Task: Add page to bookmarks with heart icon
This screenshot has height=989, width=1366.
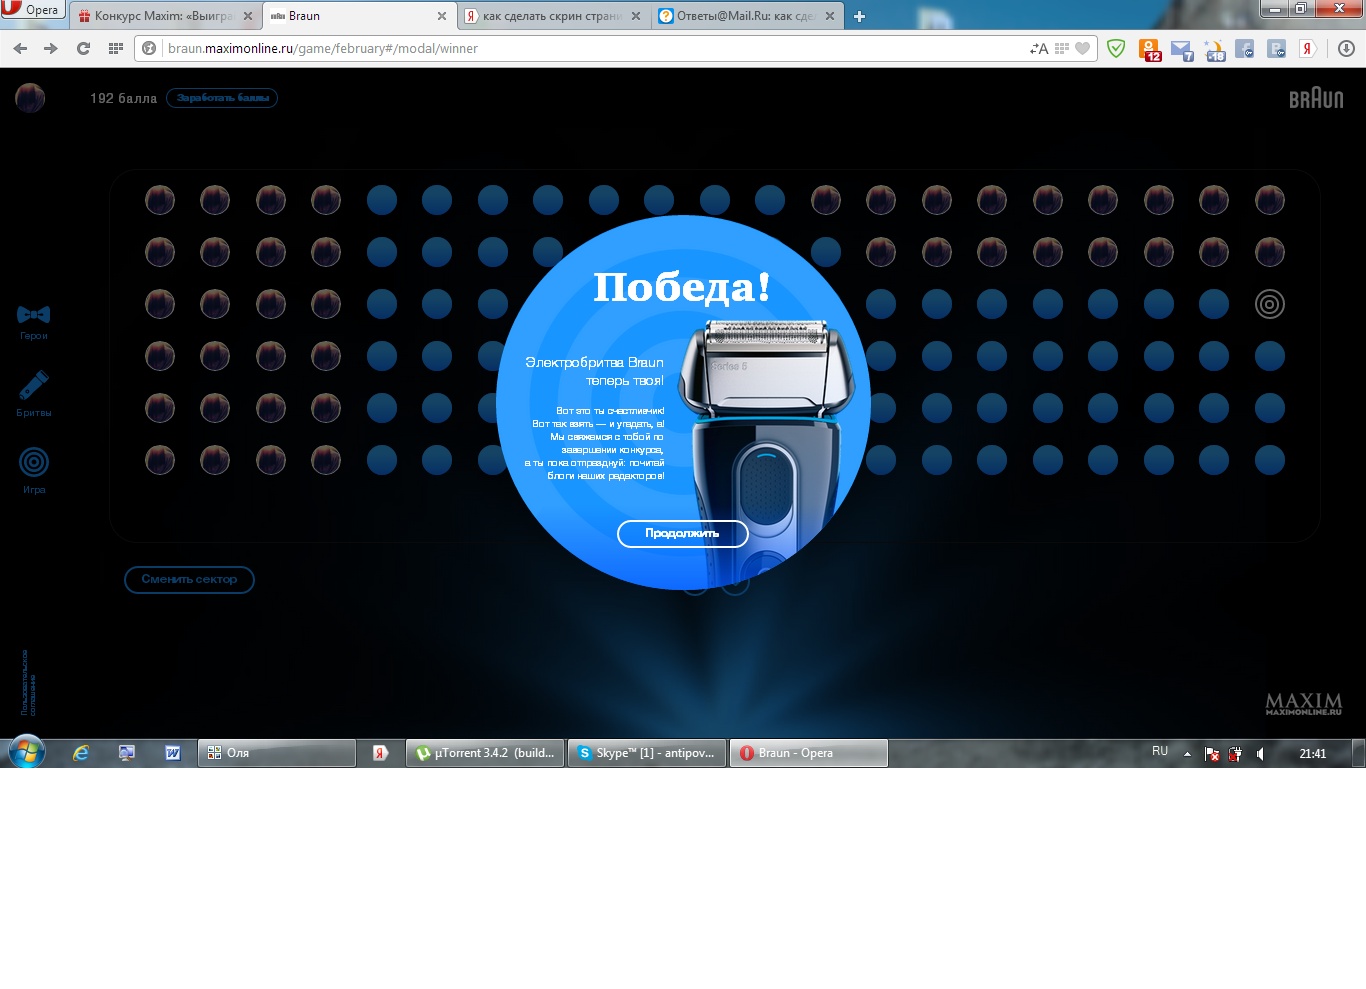Action: [1082, 48]
